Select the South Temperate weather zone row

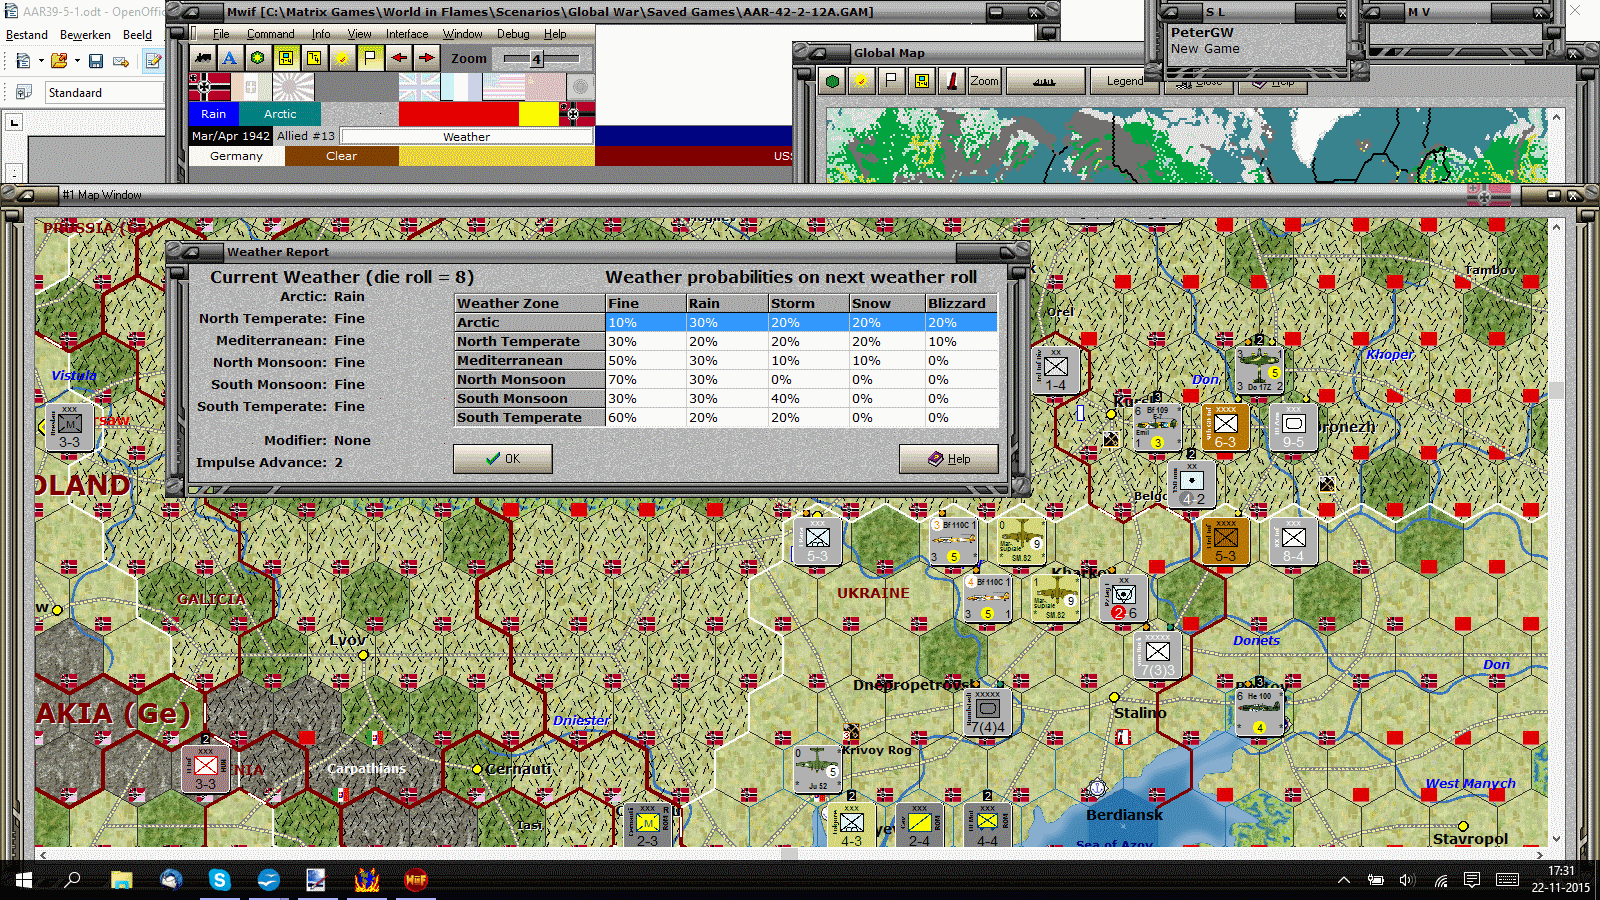726,417
